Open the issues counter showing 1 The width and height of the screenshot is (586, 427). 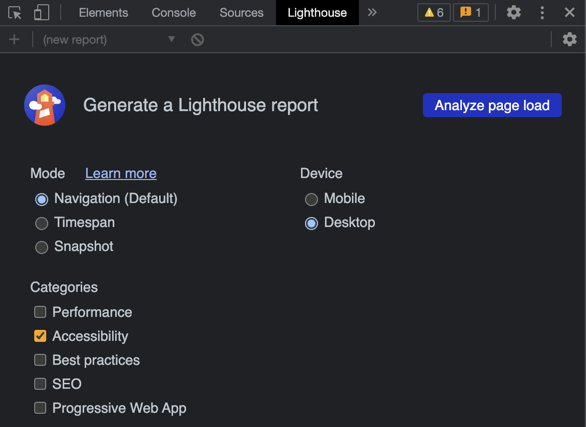[471, 13]
